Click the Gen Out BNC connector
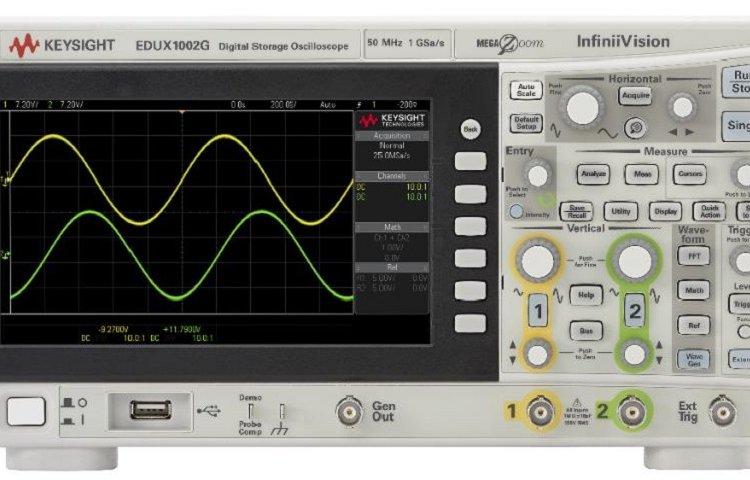Image resolution: width=750 pixels, height=480 pixels. 349,410
